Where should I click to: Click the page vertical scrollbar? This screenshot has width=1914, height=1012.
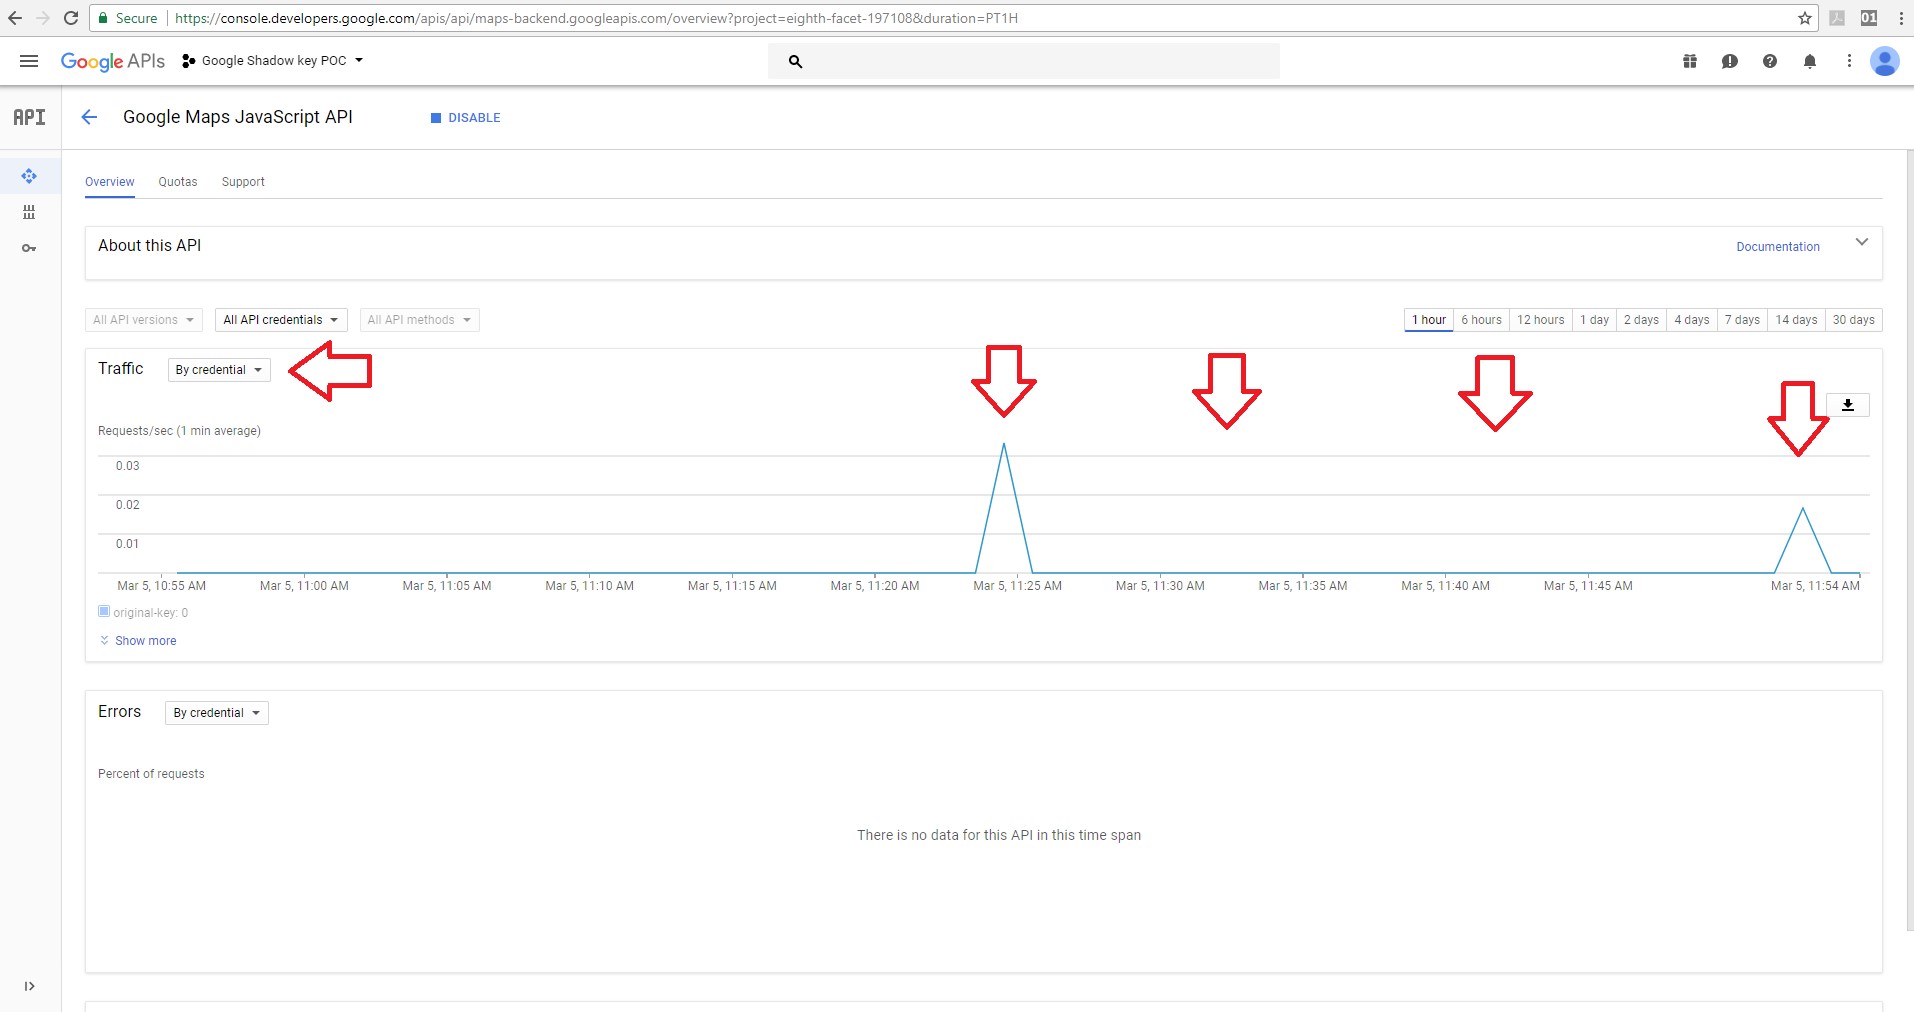pyautogui.click(x=1909, y=540)
